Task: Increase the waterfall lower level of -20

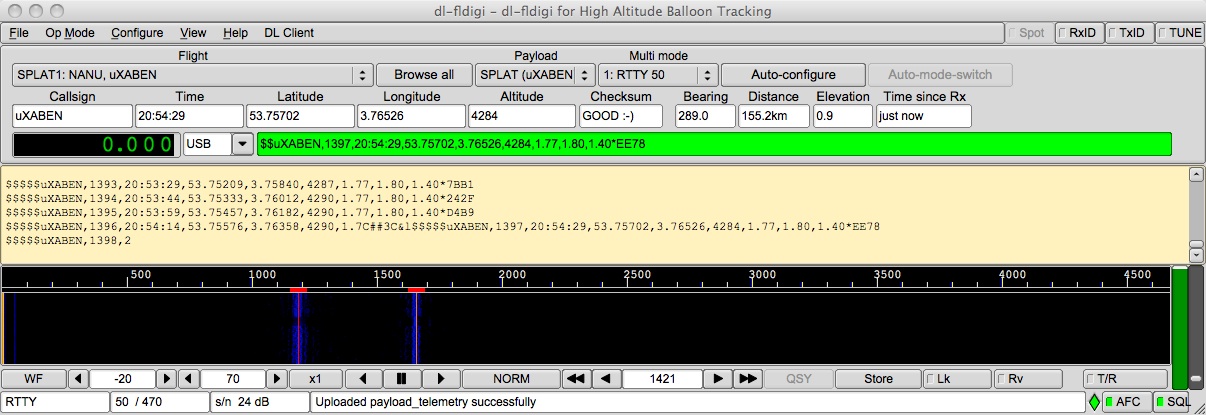Action: click(167, 379)
